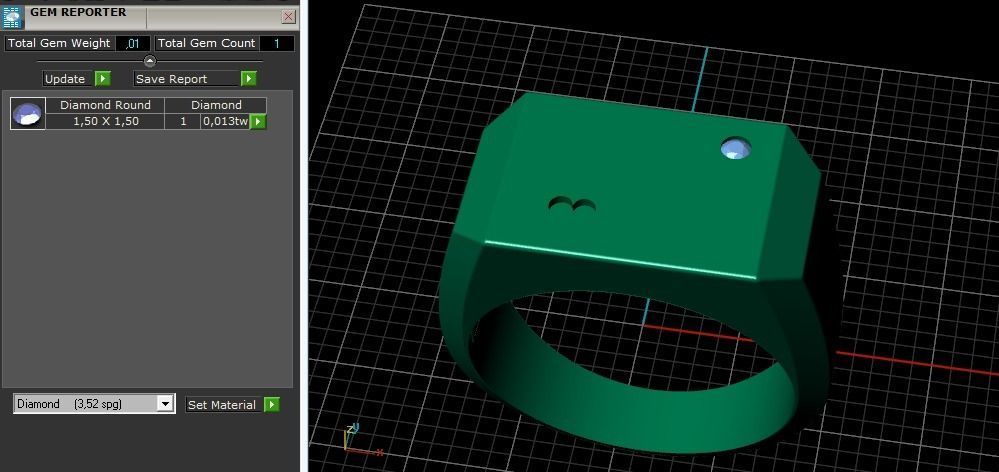999x472 pixels.
Task: Click the Total Gem Weight label
Action: coord(59,43)
